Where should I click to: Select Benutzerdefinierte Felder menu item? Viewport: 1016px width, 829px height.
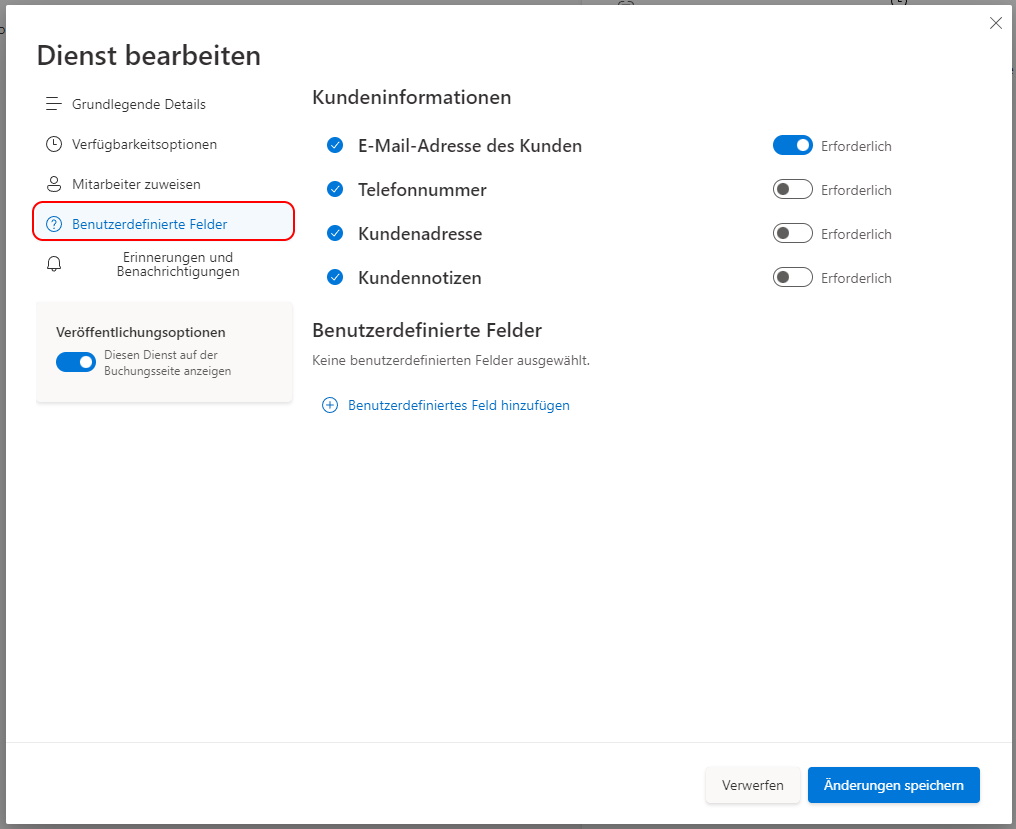(x=163, y=224)
